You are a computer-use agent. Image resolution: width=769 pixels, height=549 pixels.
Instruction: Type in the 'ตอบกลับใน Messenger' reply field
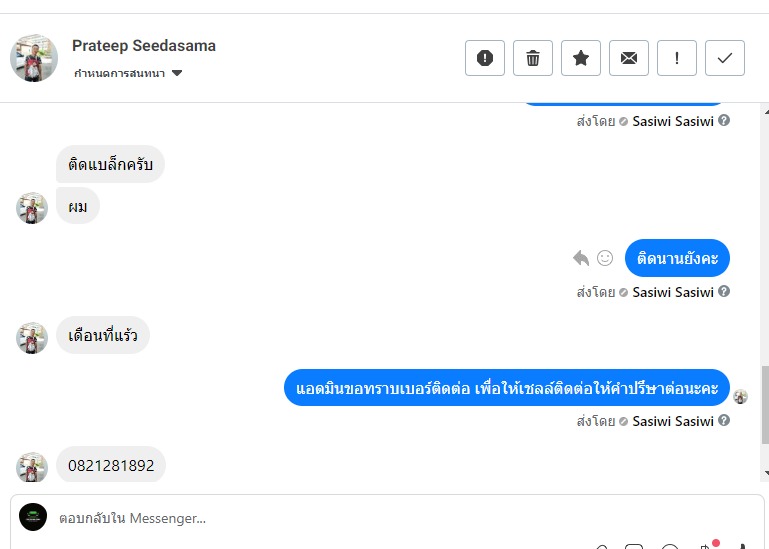(300, 518)
